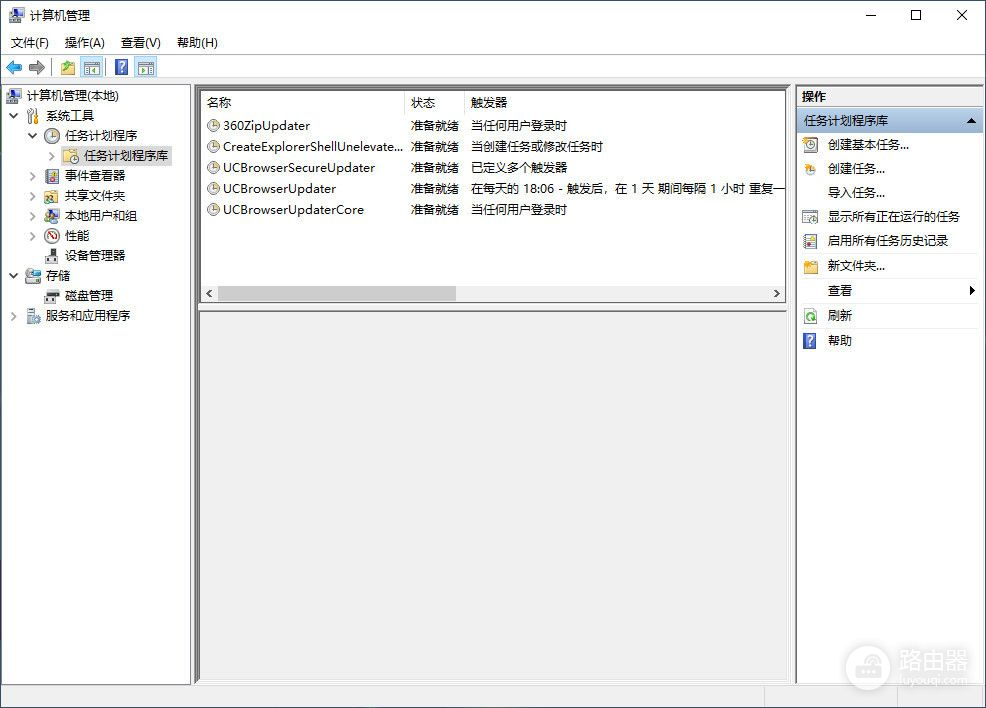Click the blue Back arrow in toolbar
Image resolution: width=986 pixels, height=708 pixels.
pyautogui.click(x=14, y=68)
